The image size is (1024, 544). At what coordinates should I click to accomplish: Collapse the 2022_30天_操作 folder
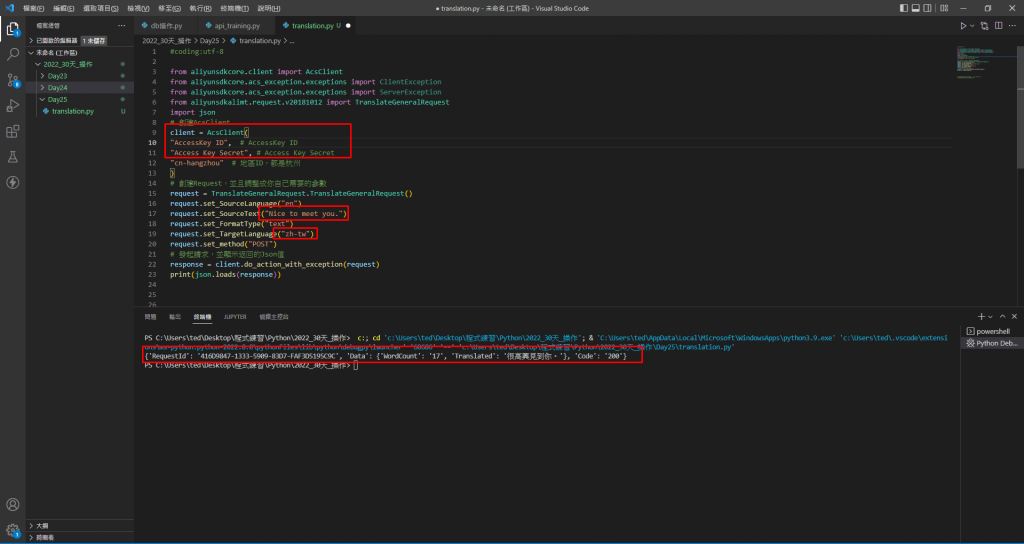[80, 64]
